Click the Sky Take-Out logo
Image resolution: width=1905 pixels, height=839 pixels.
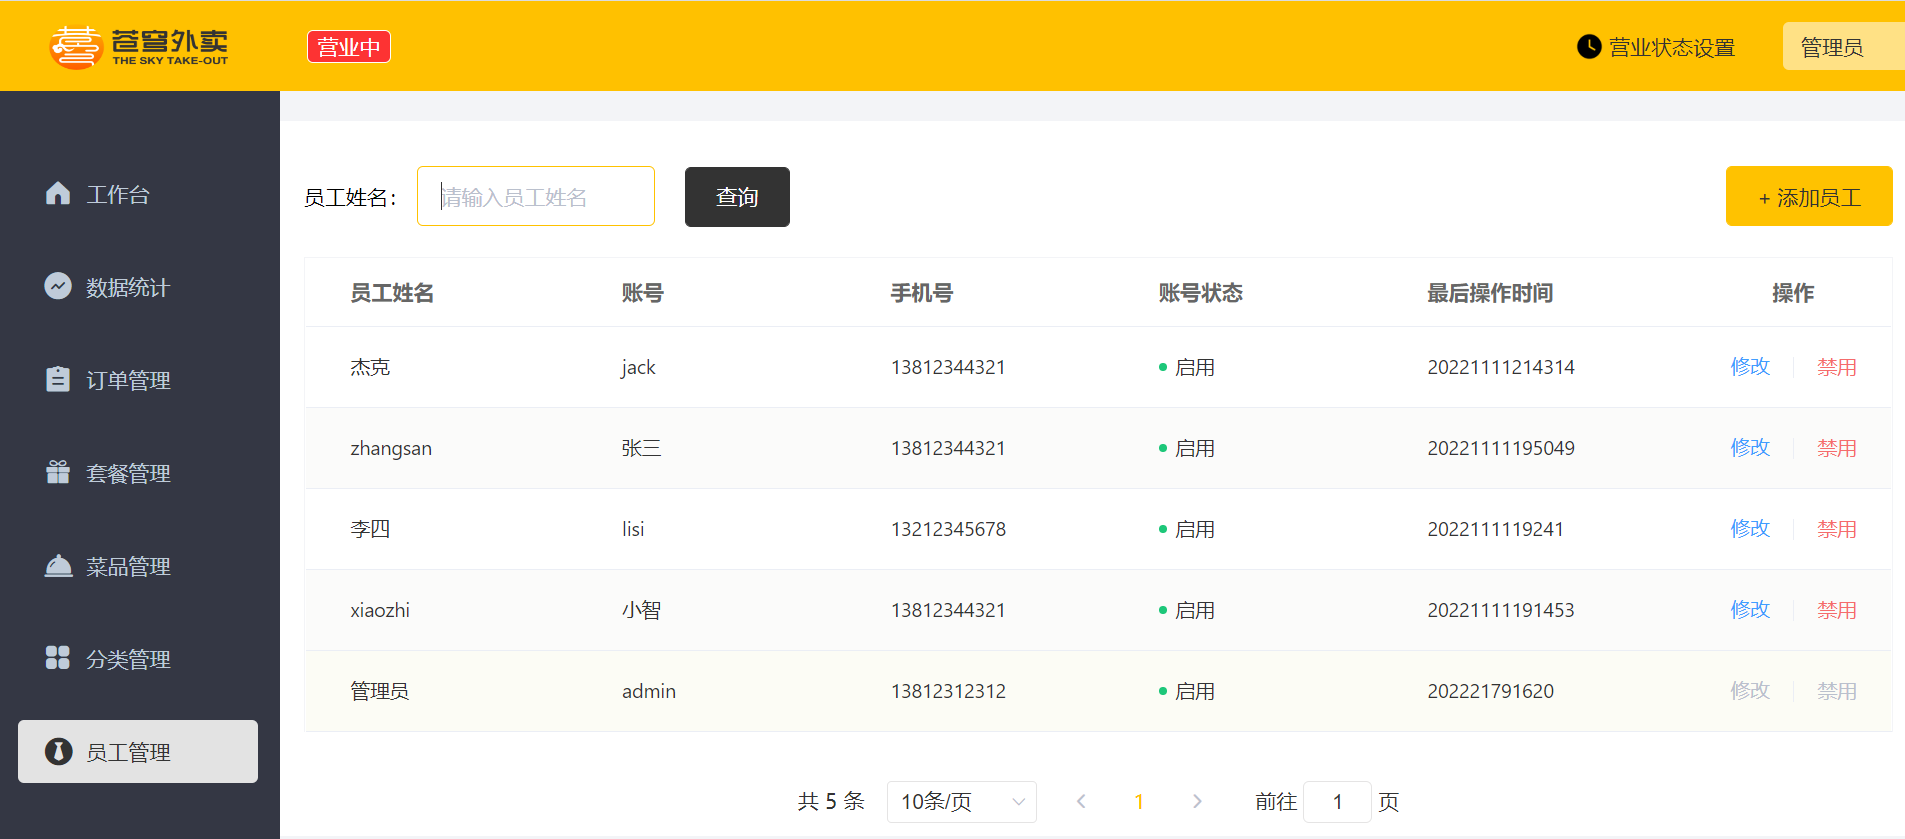click(139, 47)
